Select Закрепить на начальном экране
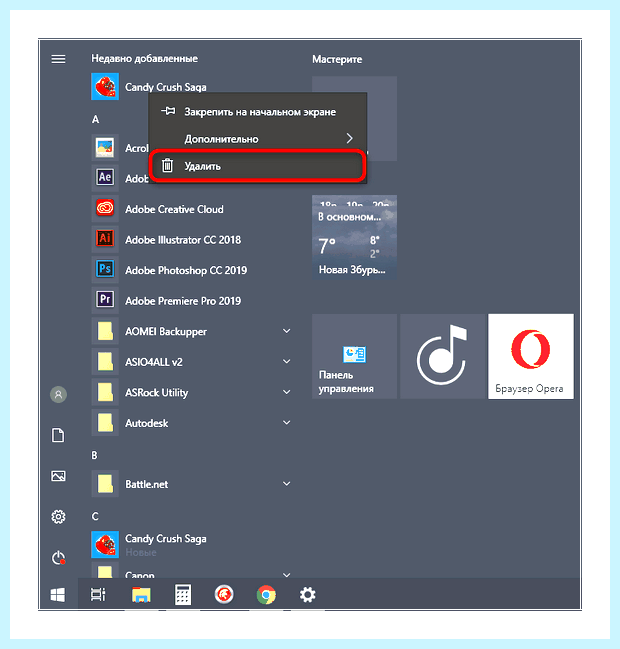620x649 pixels. coord(258,112)
